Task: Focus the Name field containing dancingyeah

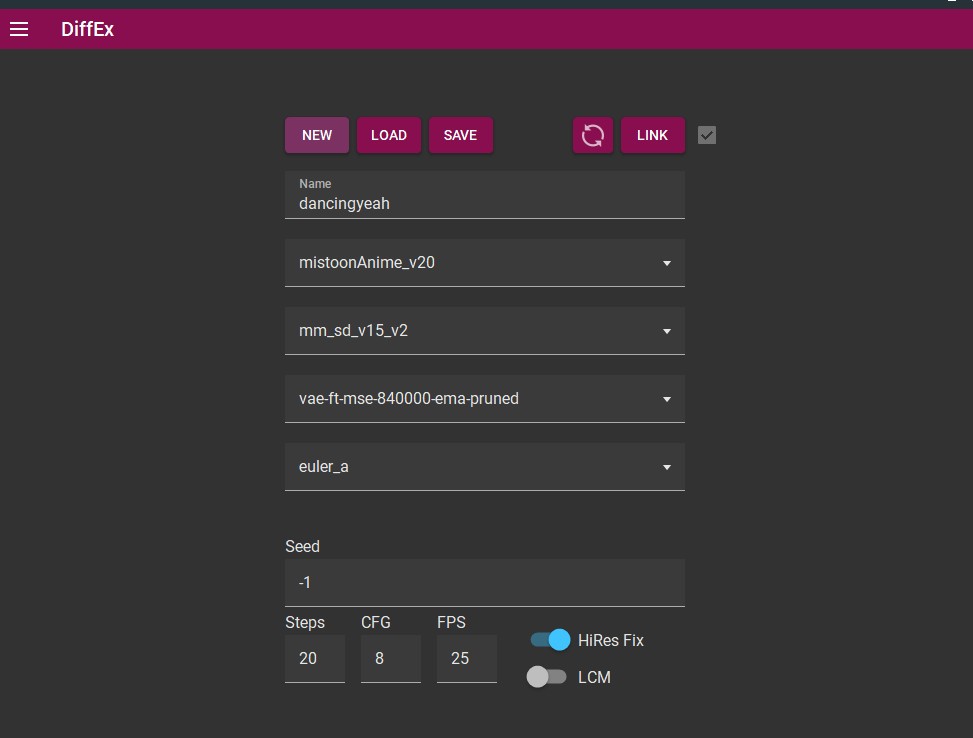Action: click(x=485, y=195)
